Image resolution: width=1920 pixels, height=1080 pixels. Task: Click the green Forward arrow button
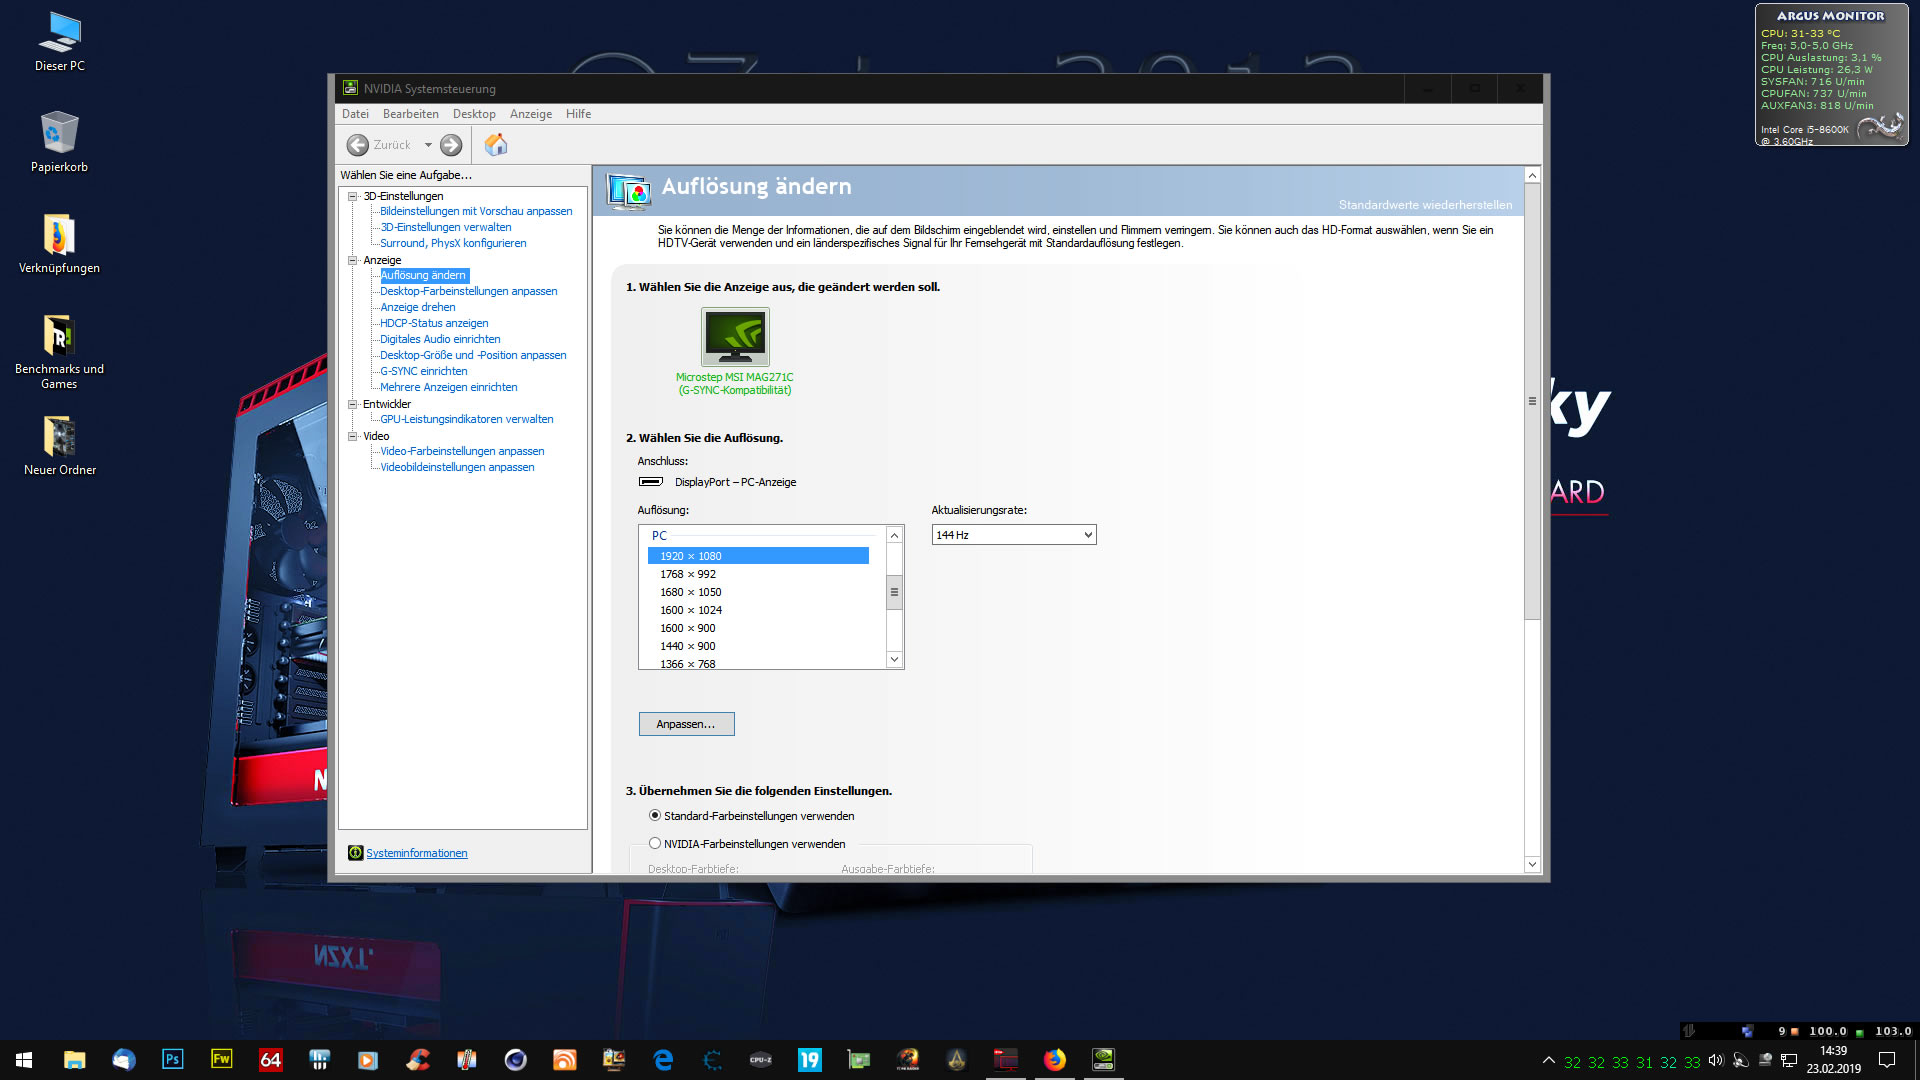click(451, 145)
